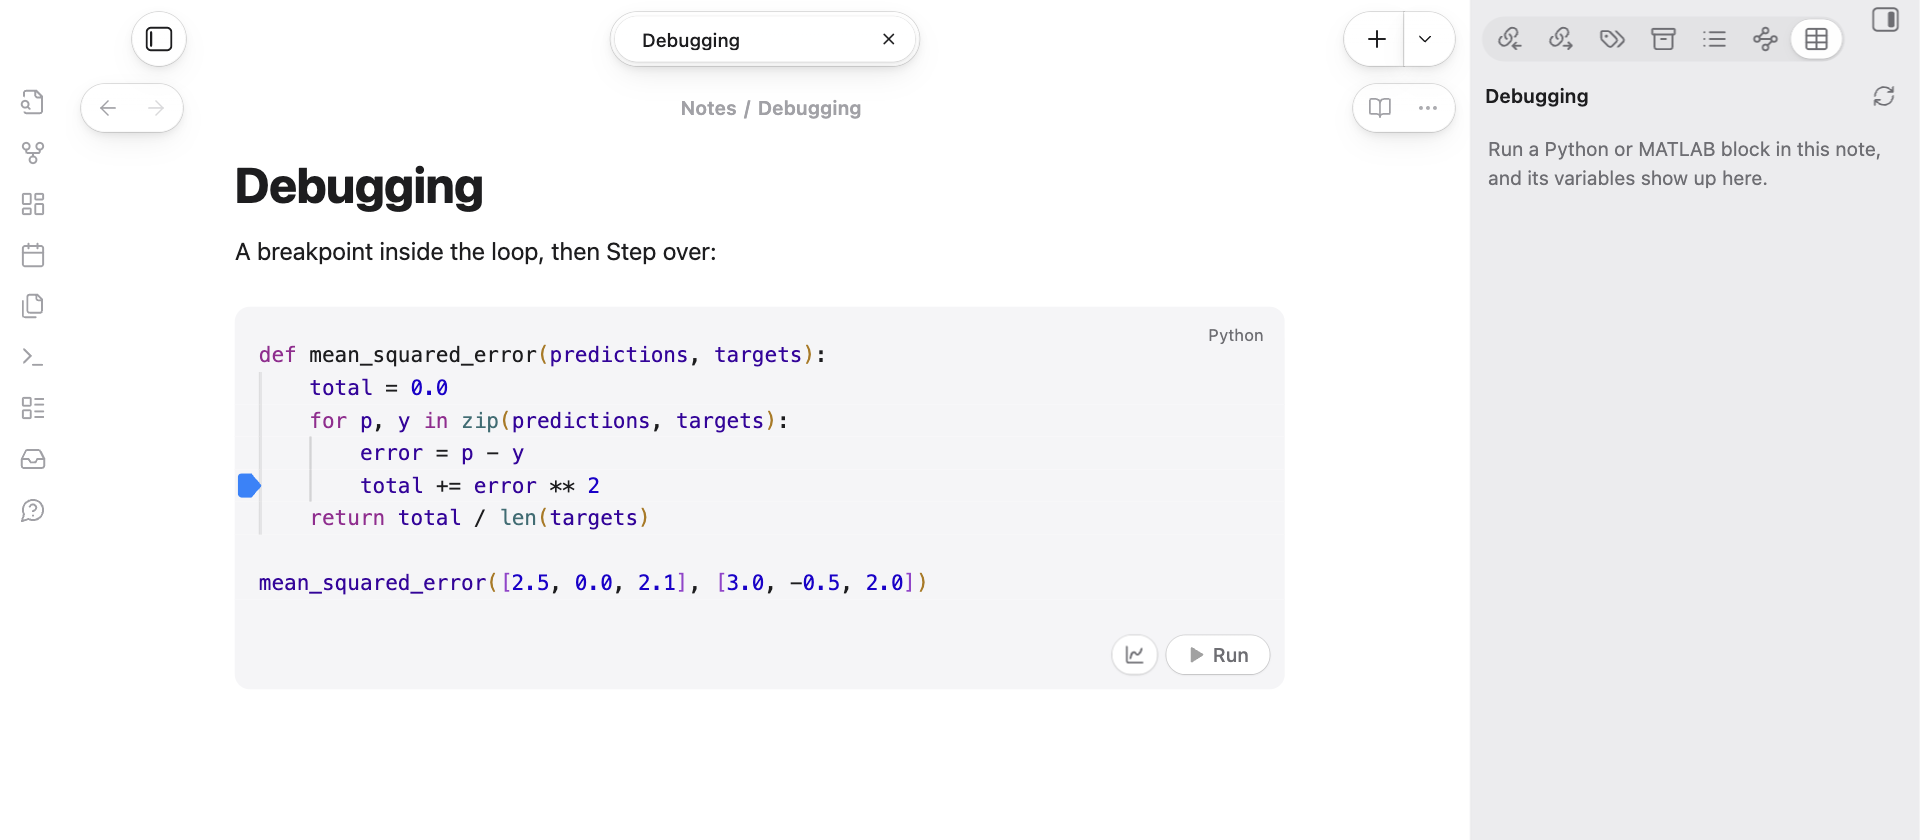The width and height of the screenshot is (1920, 840).
Task: Click the 'A breakpoint inside the loop' paragraph
Action: coord(476,252)
